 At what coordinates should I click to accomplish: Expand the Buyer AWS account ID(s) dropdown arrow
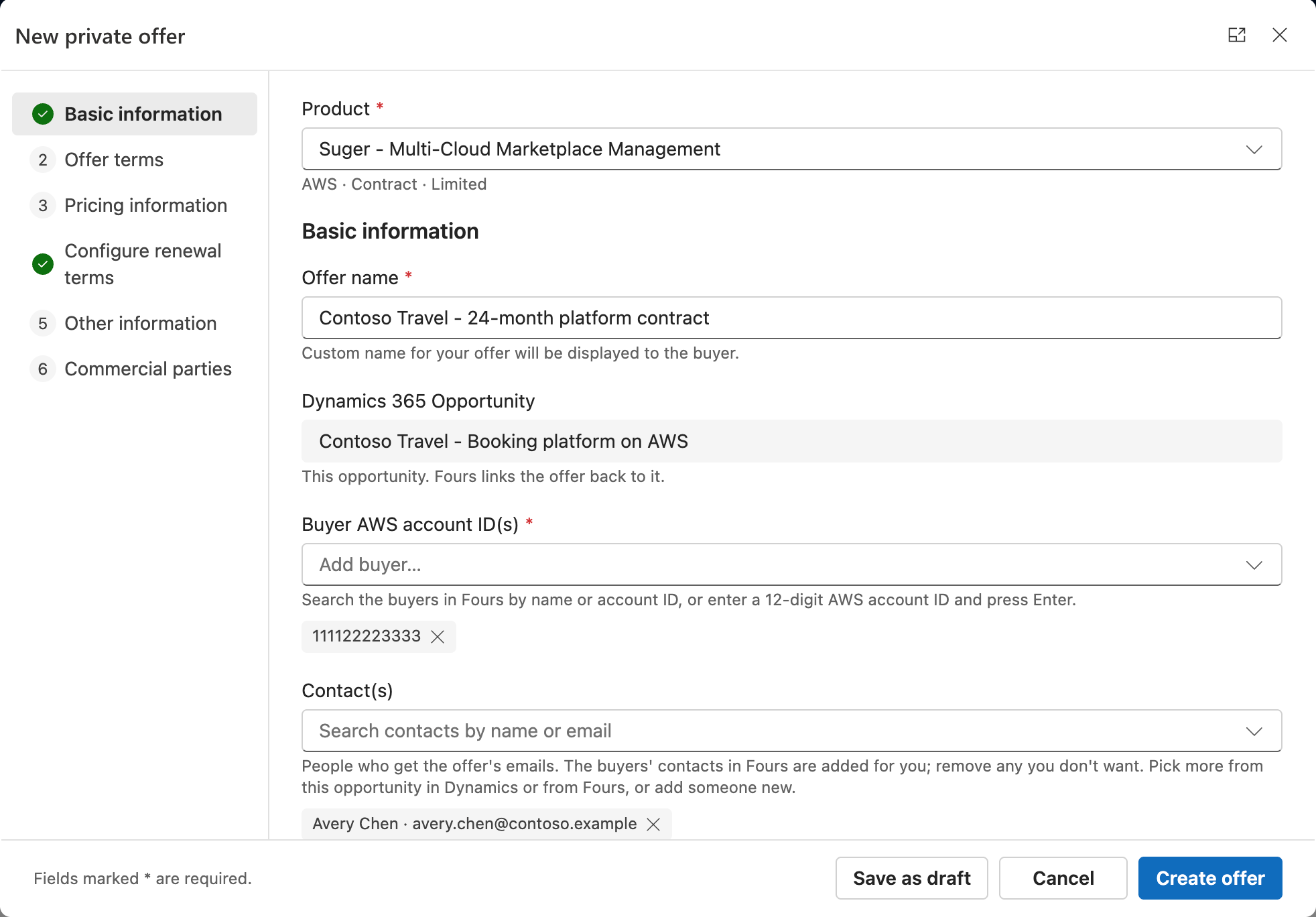coord(1254,565)
